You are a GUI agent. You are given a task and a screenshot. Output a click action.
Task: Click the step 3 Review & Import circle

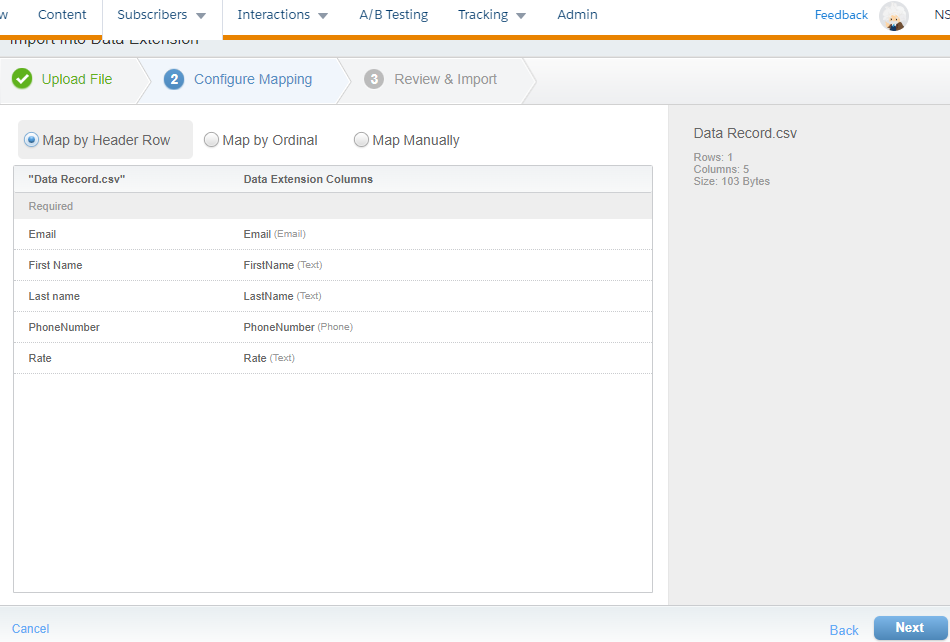click(x=374, y=79)
